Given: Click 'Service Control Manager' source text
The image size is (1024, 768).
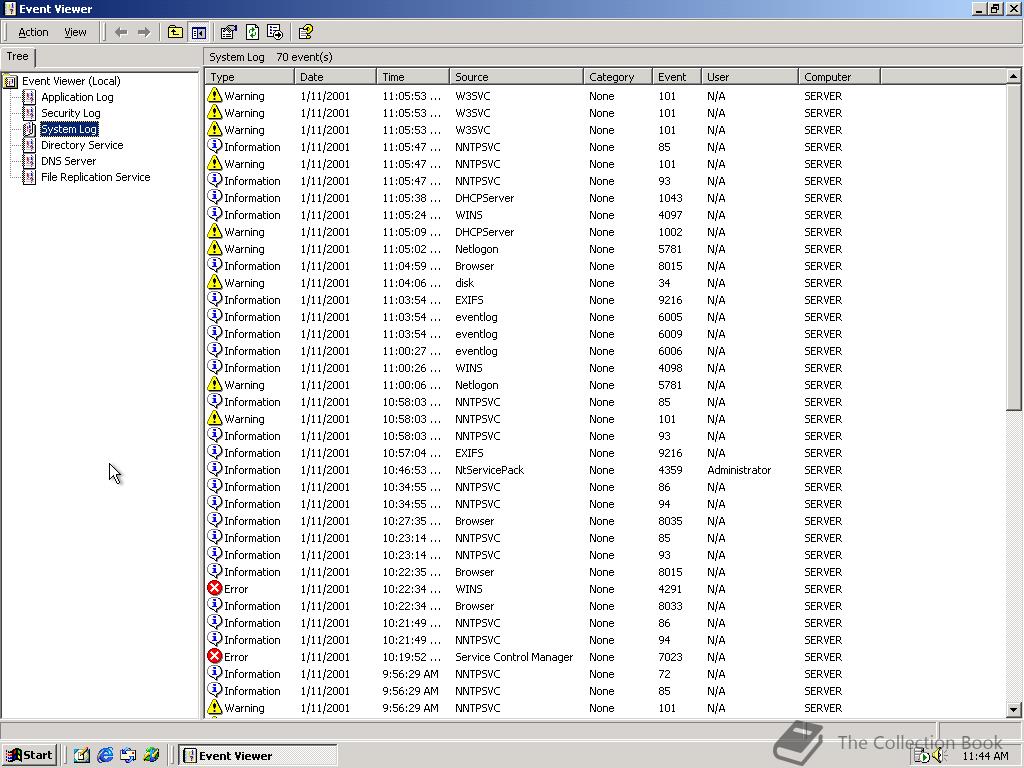Looking at the screenshot, I should (514, 657).
